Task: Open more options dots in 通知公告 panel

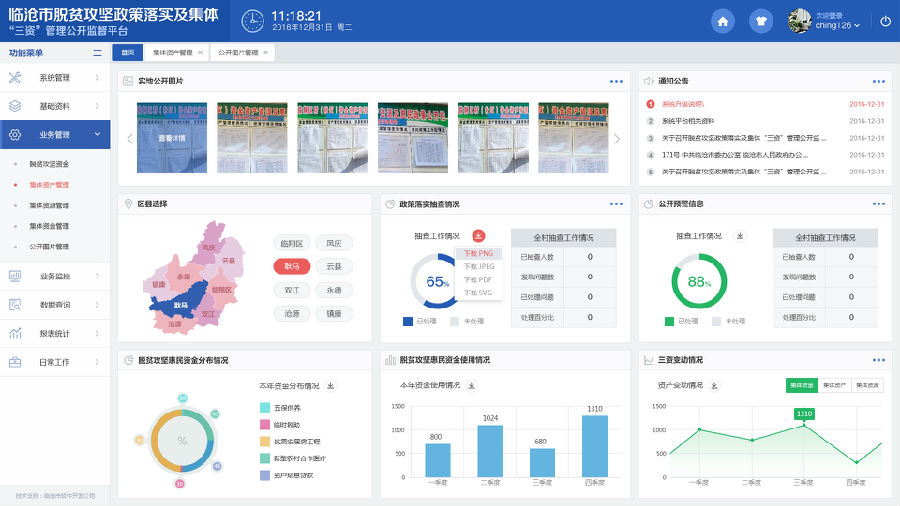Action: (x=878, y=81)
